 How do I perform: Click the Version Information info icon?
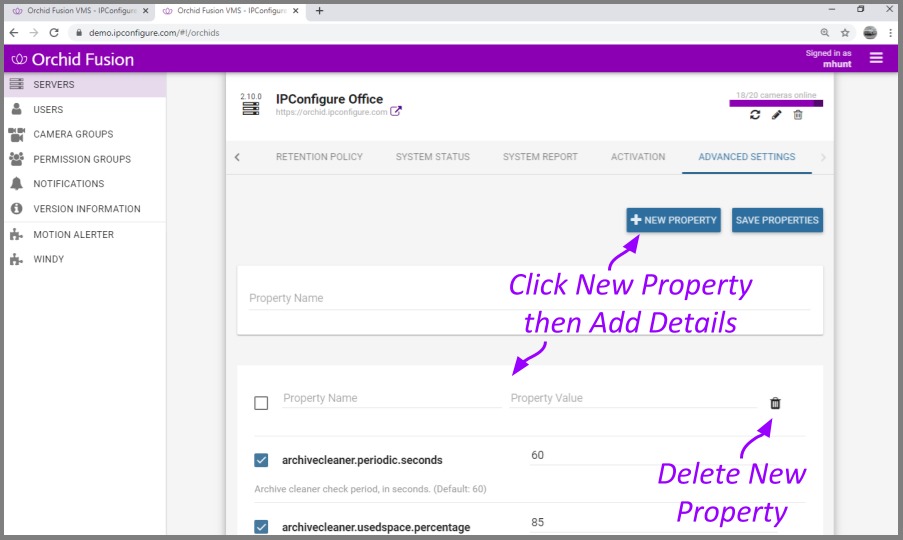(17, 208)
